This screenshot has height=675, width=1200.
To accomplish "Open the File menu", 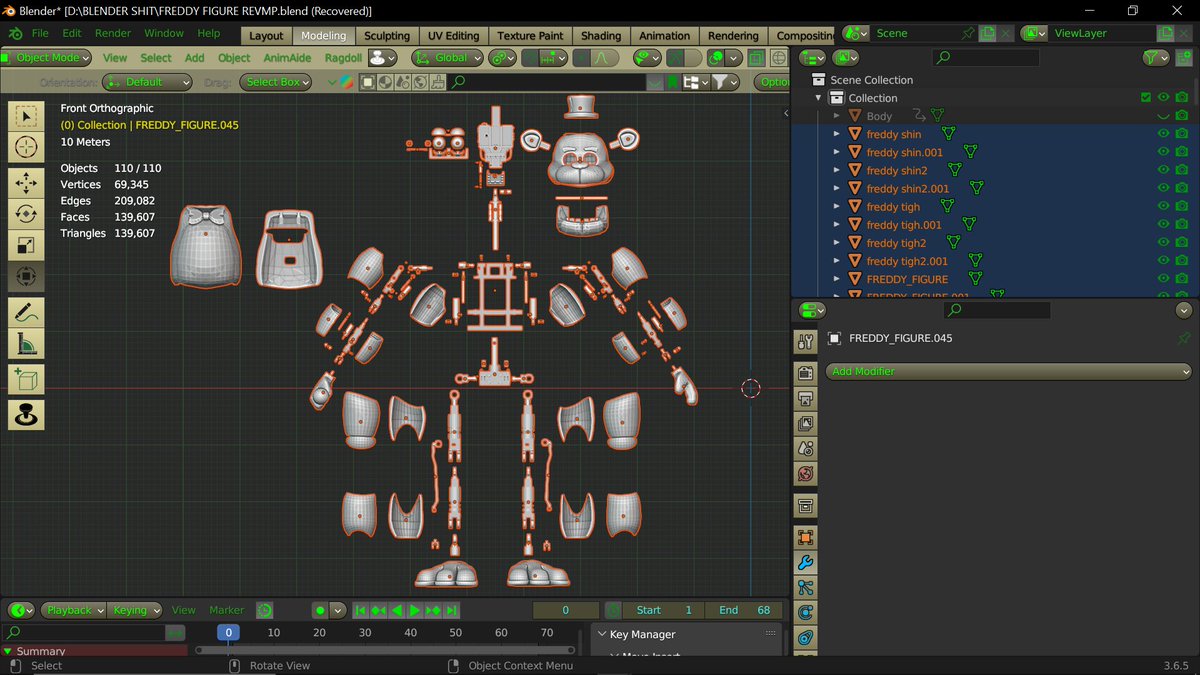I will coord(40,33).
